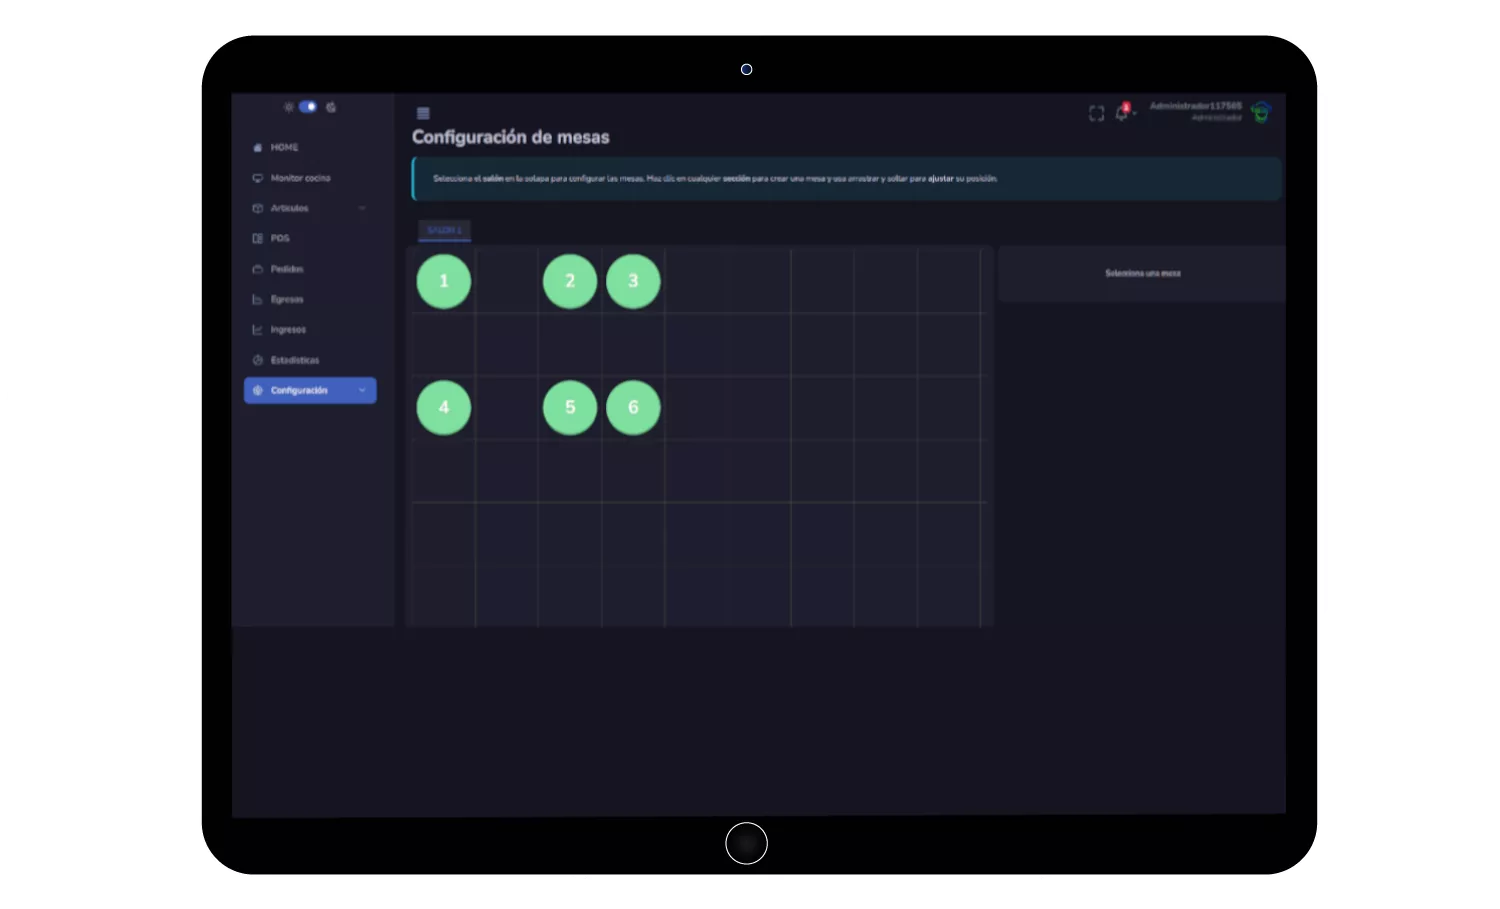Click the administrator avatar icon
Viewport: 1500px width, 909px height.
(1261, 113)
